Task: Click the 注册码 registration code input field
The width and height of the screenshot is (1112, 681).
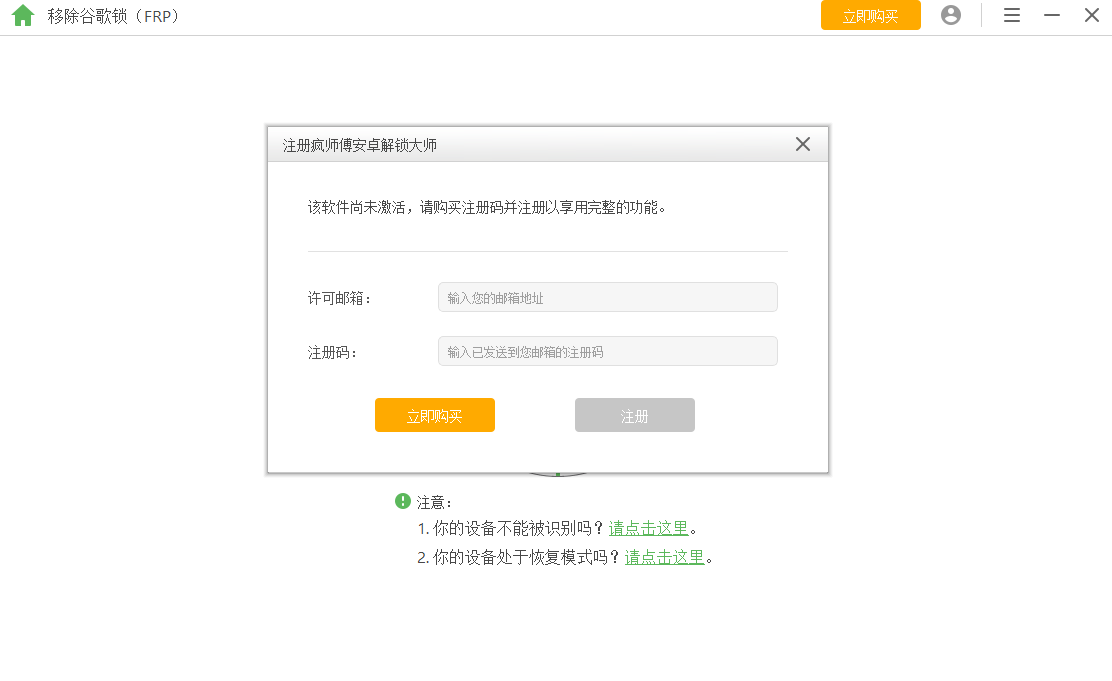Action: point(607,351)
